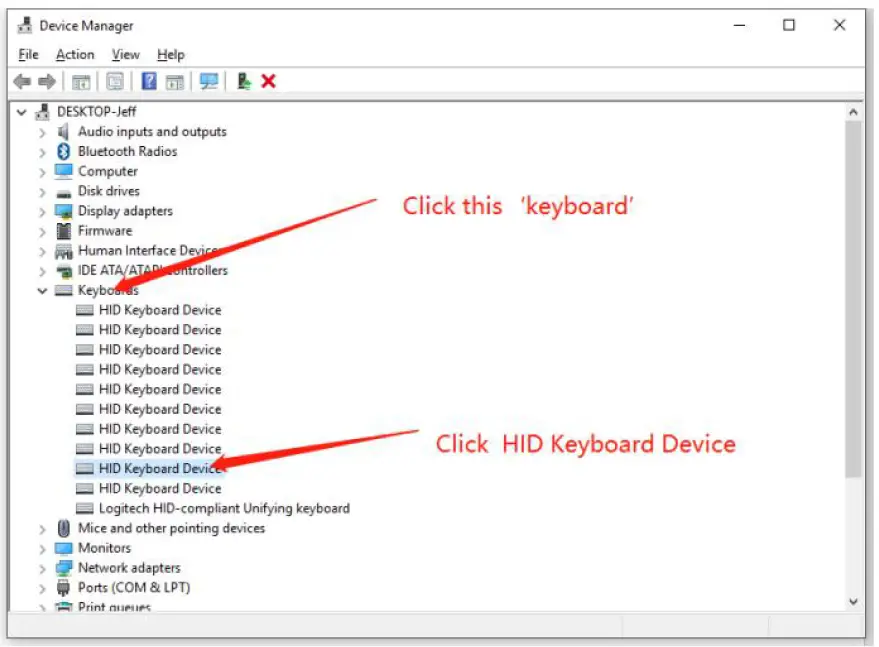Expand the Firmware node
Viewport: 879px width, 647px height.
pyautogui.click(x=42, y=232)
